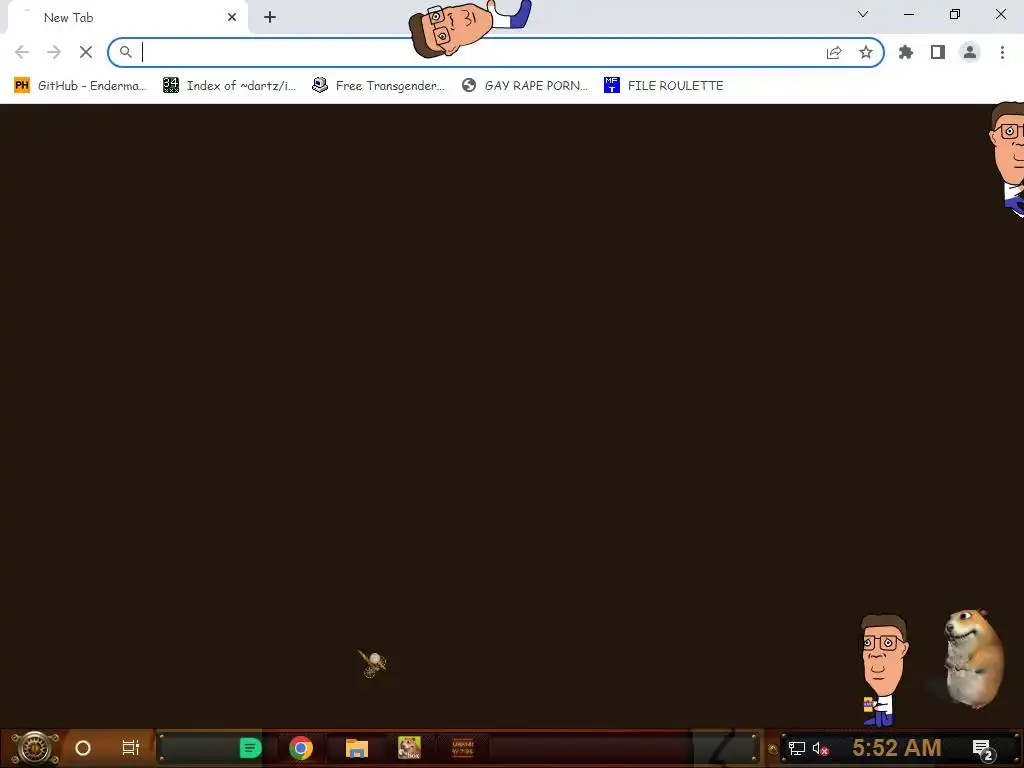Share this page via share icon
1024x768 pixels.
[x=834, y=52]
